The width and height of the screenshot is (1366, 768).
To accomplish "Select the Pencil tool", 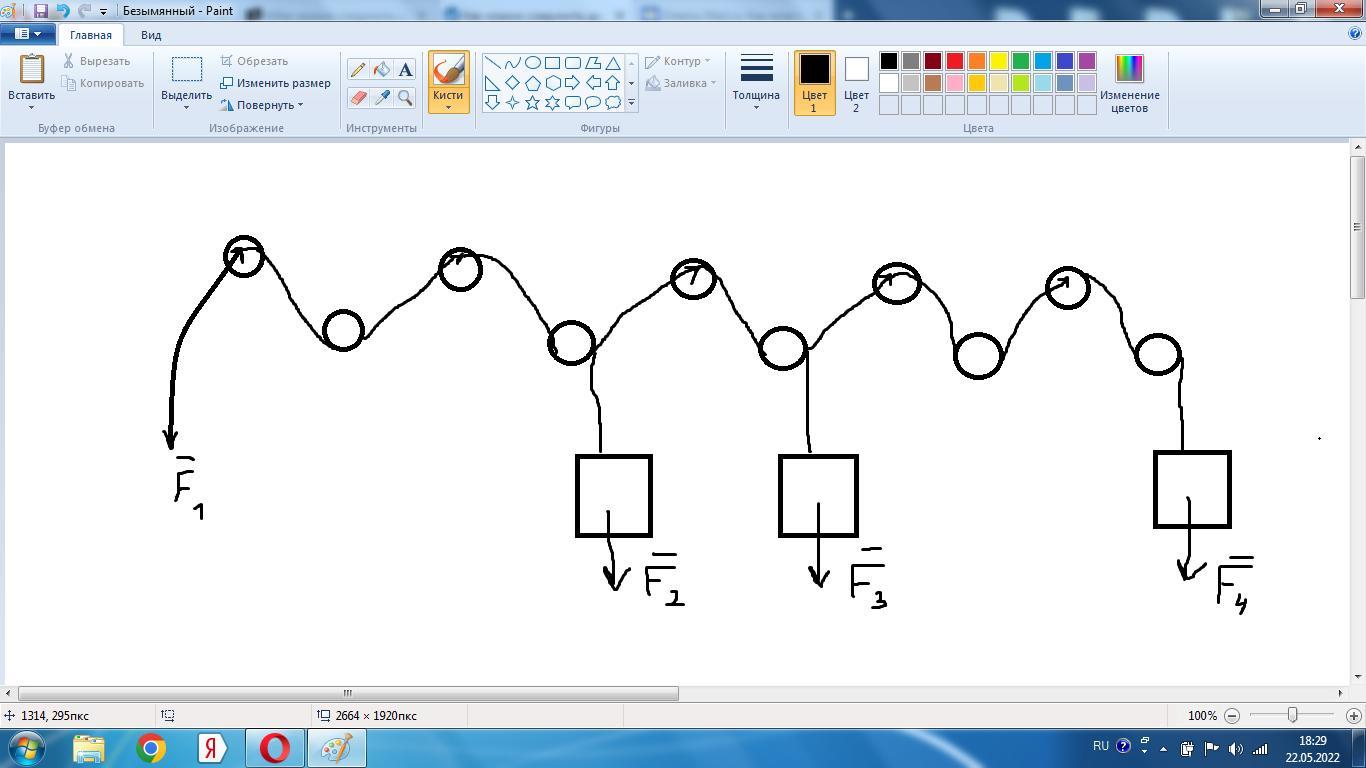I will click(358, 70).
